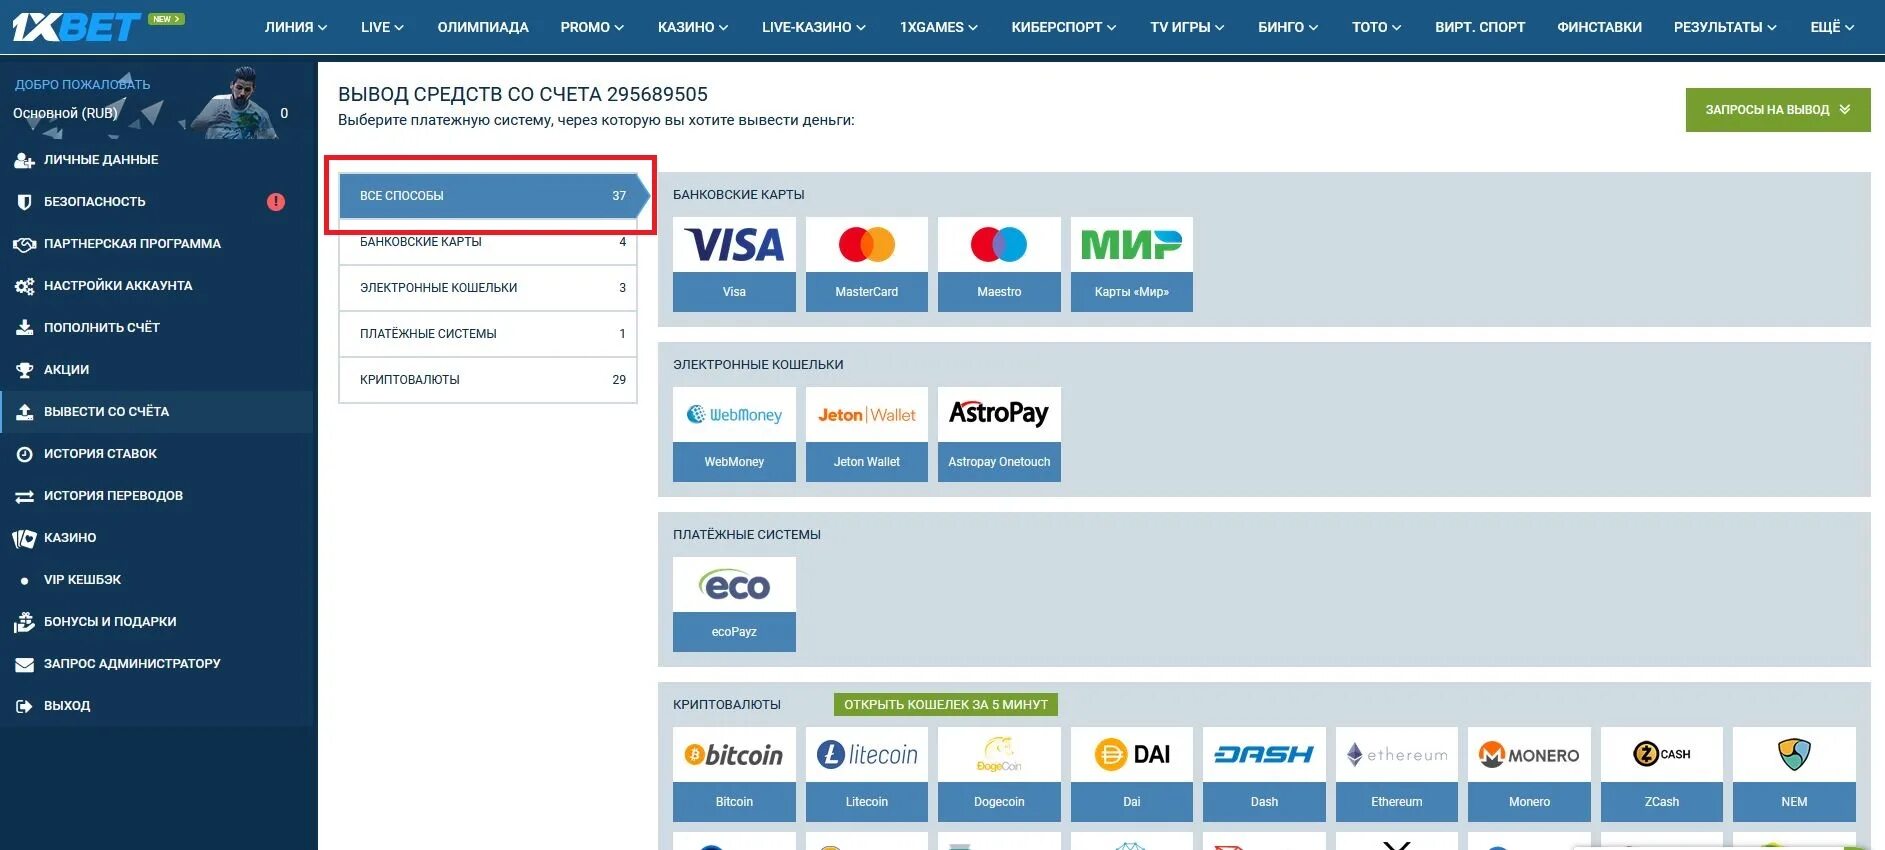Screen dimensions: 1885x850
Task: Click the Акции trophy icon
Action: pyautogui.click(x=24, y=370)
